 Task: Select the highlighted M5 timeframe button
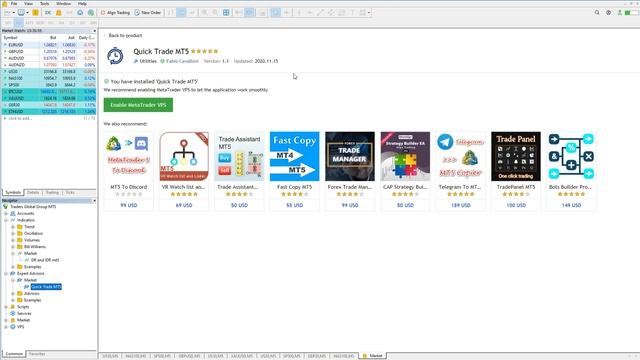[x=19, y=23]
